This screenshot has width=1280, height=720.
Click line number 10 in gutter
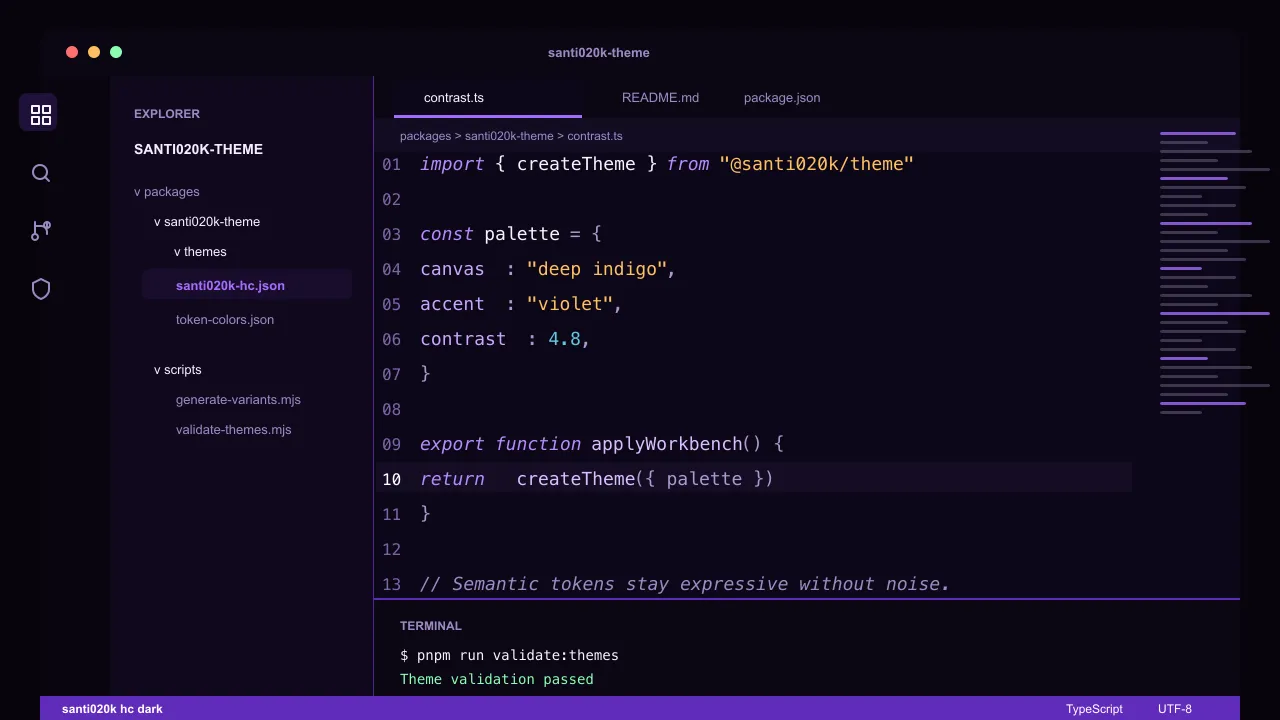(x=391, y=479)
